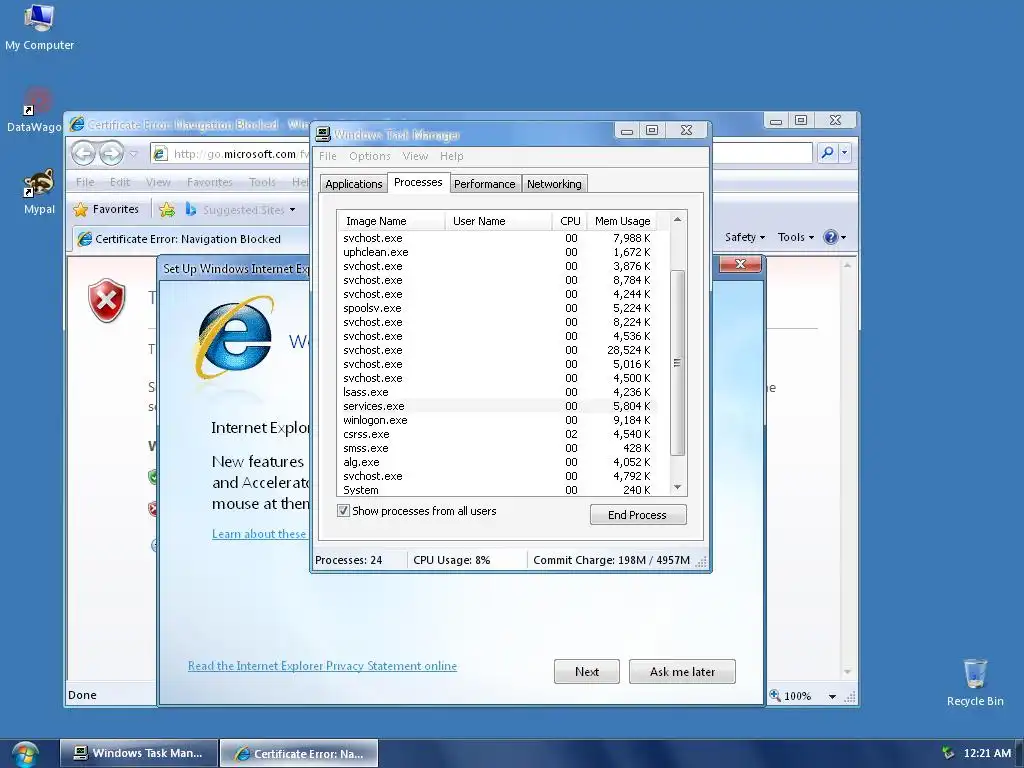Screen dimensions: 1024x768
Task: Switch to the Performance tab
Action: (485, 184)
